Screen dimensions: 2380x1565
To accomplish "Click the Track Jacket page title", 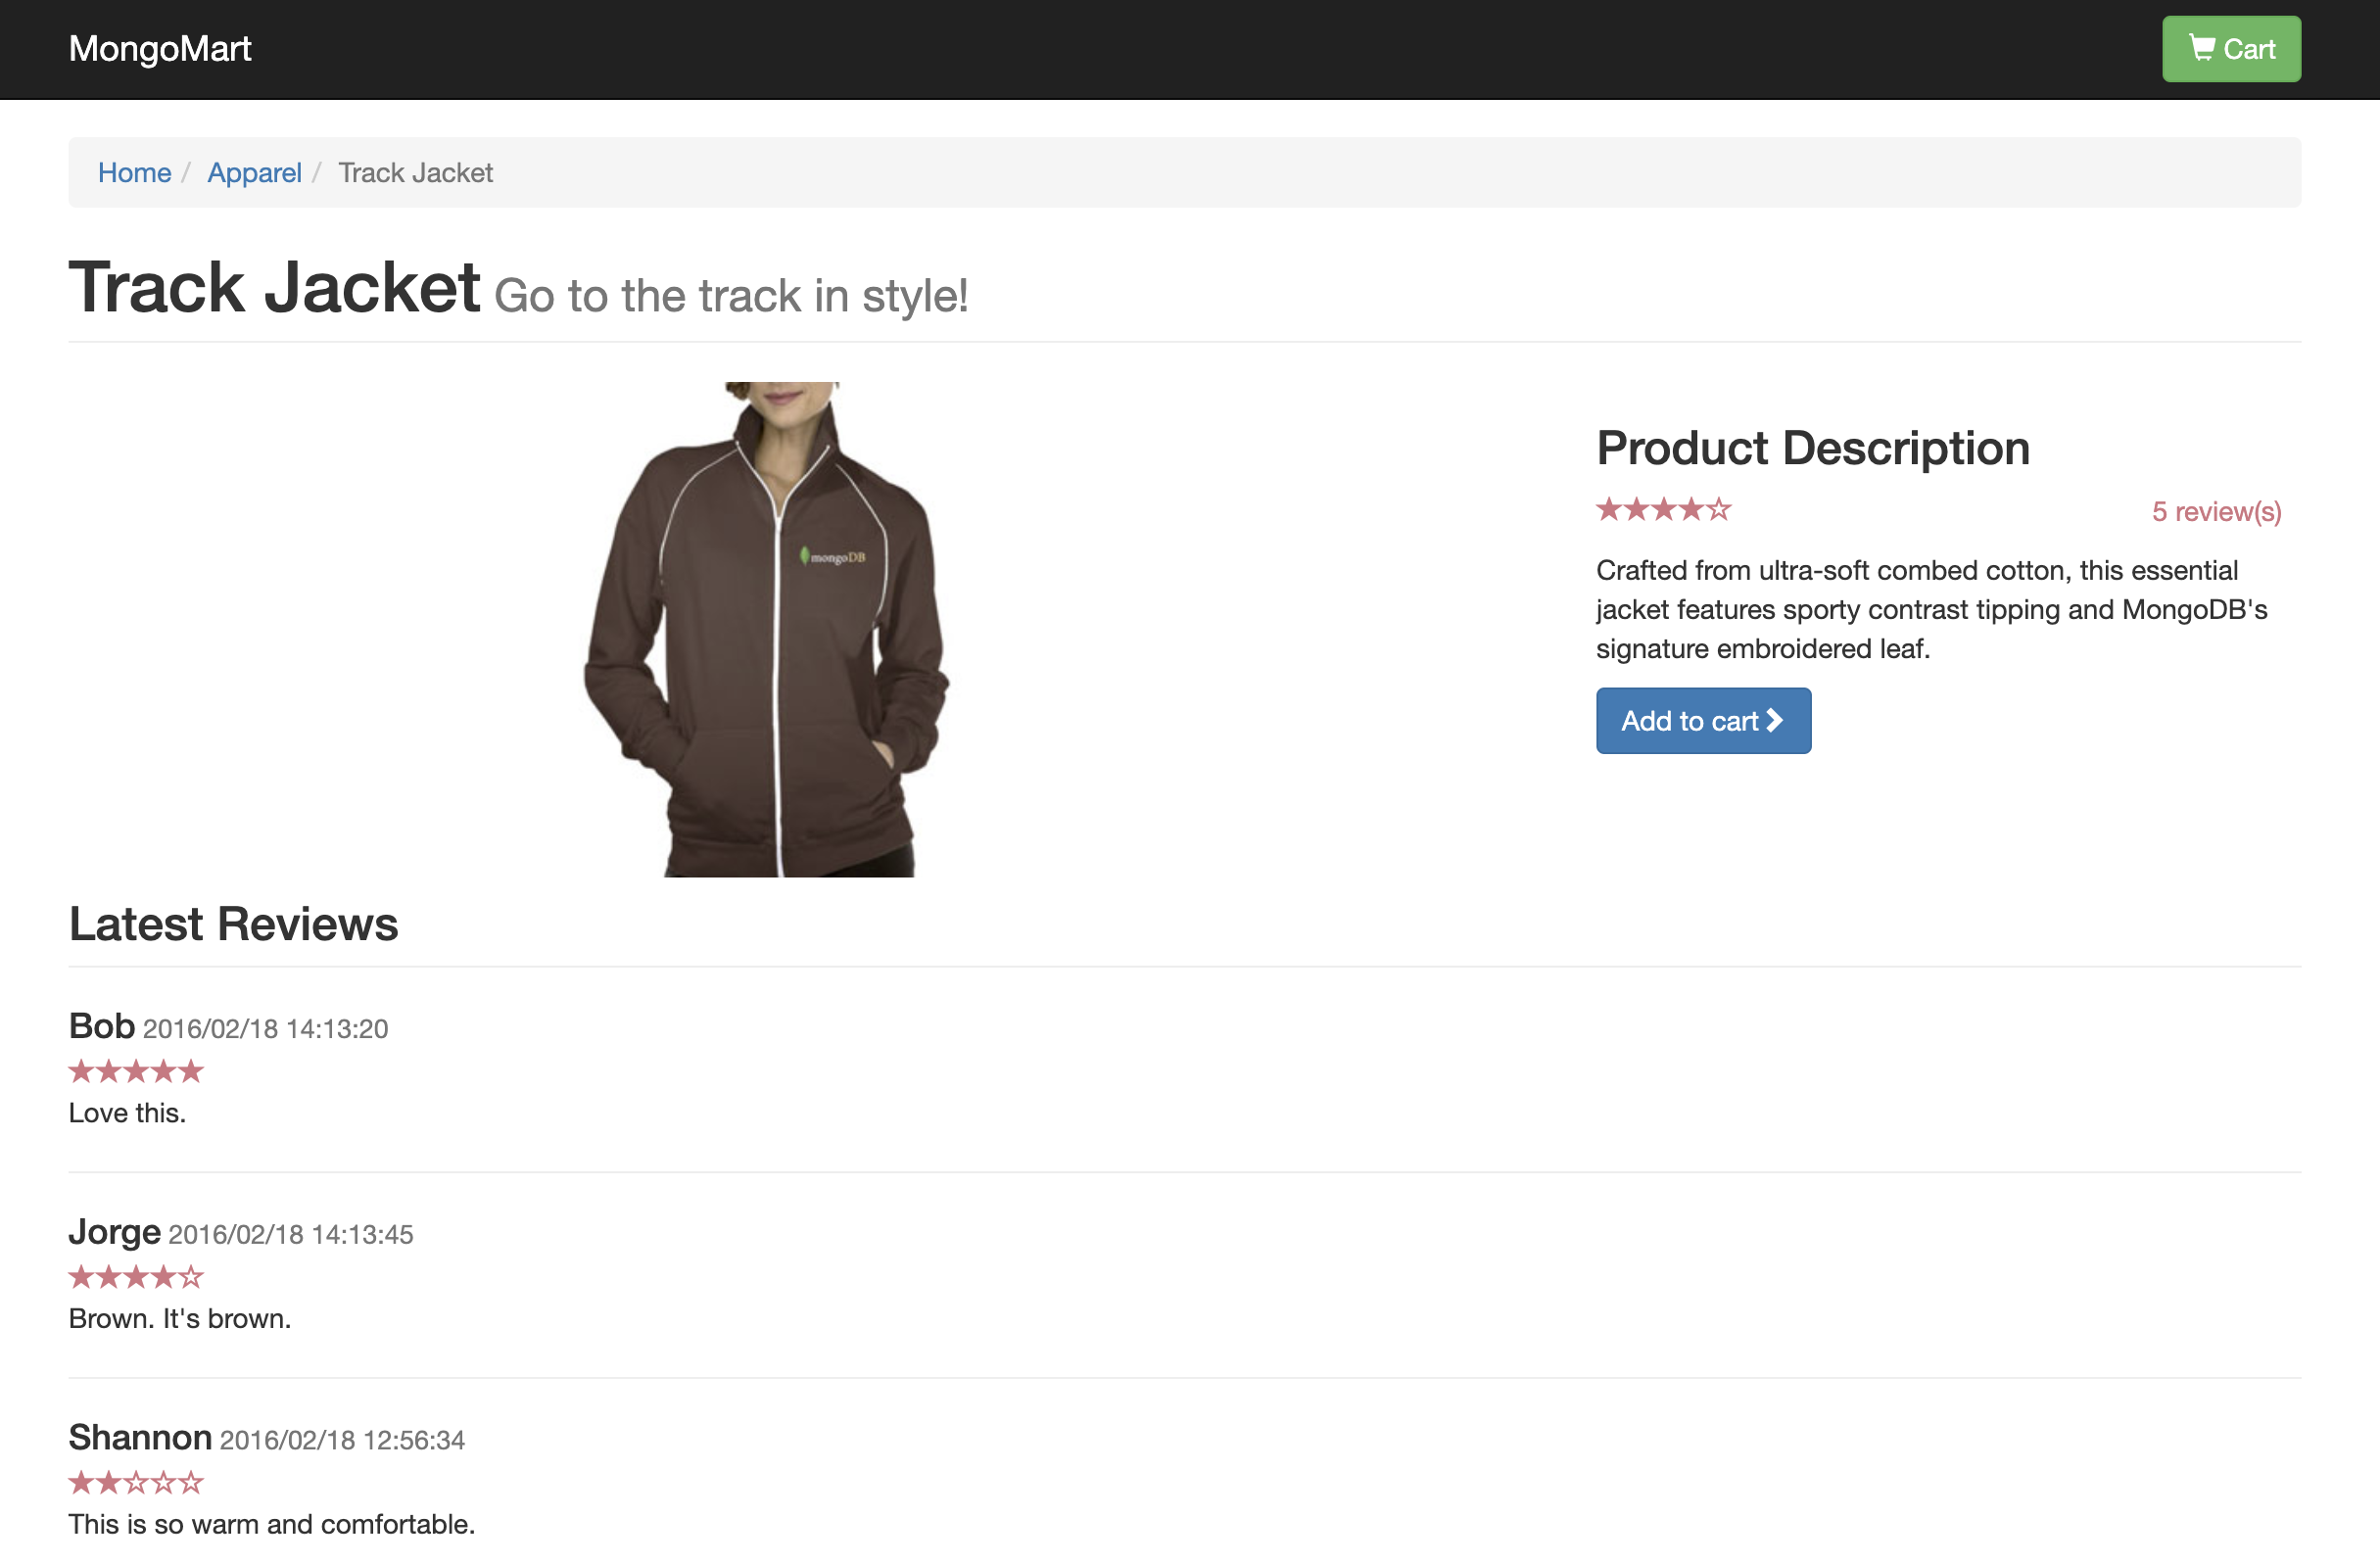I will tap(275, 289).
